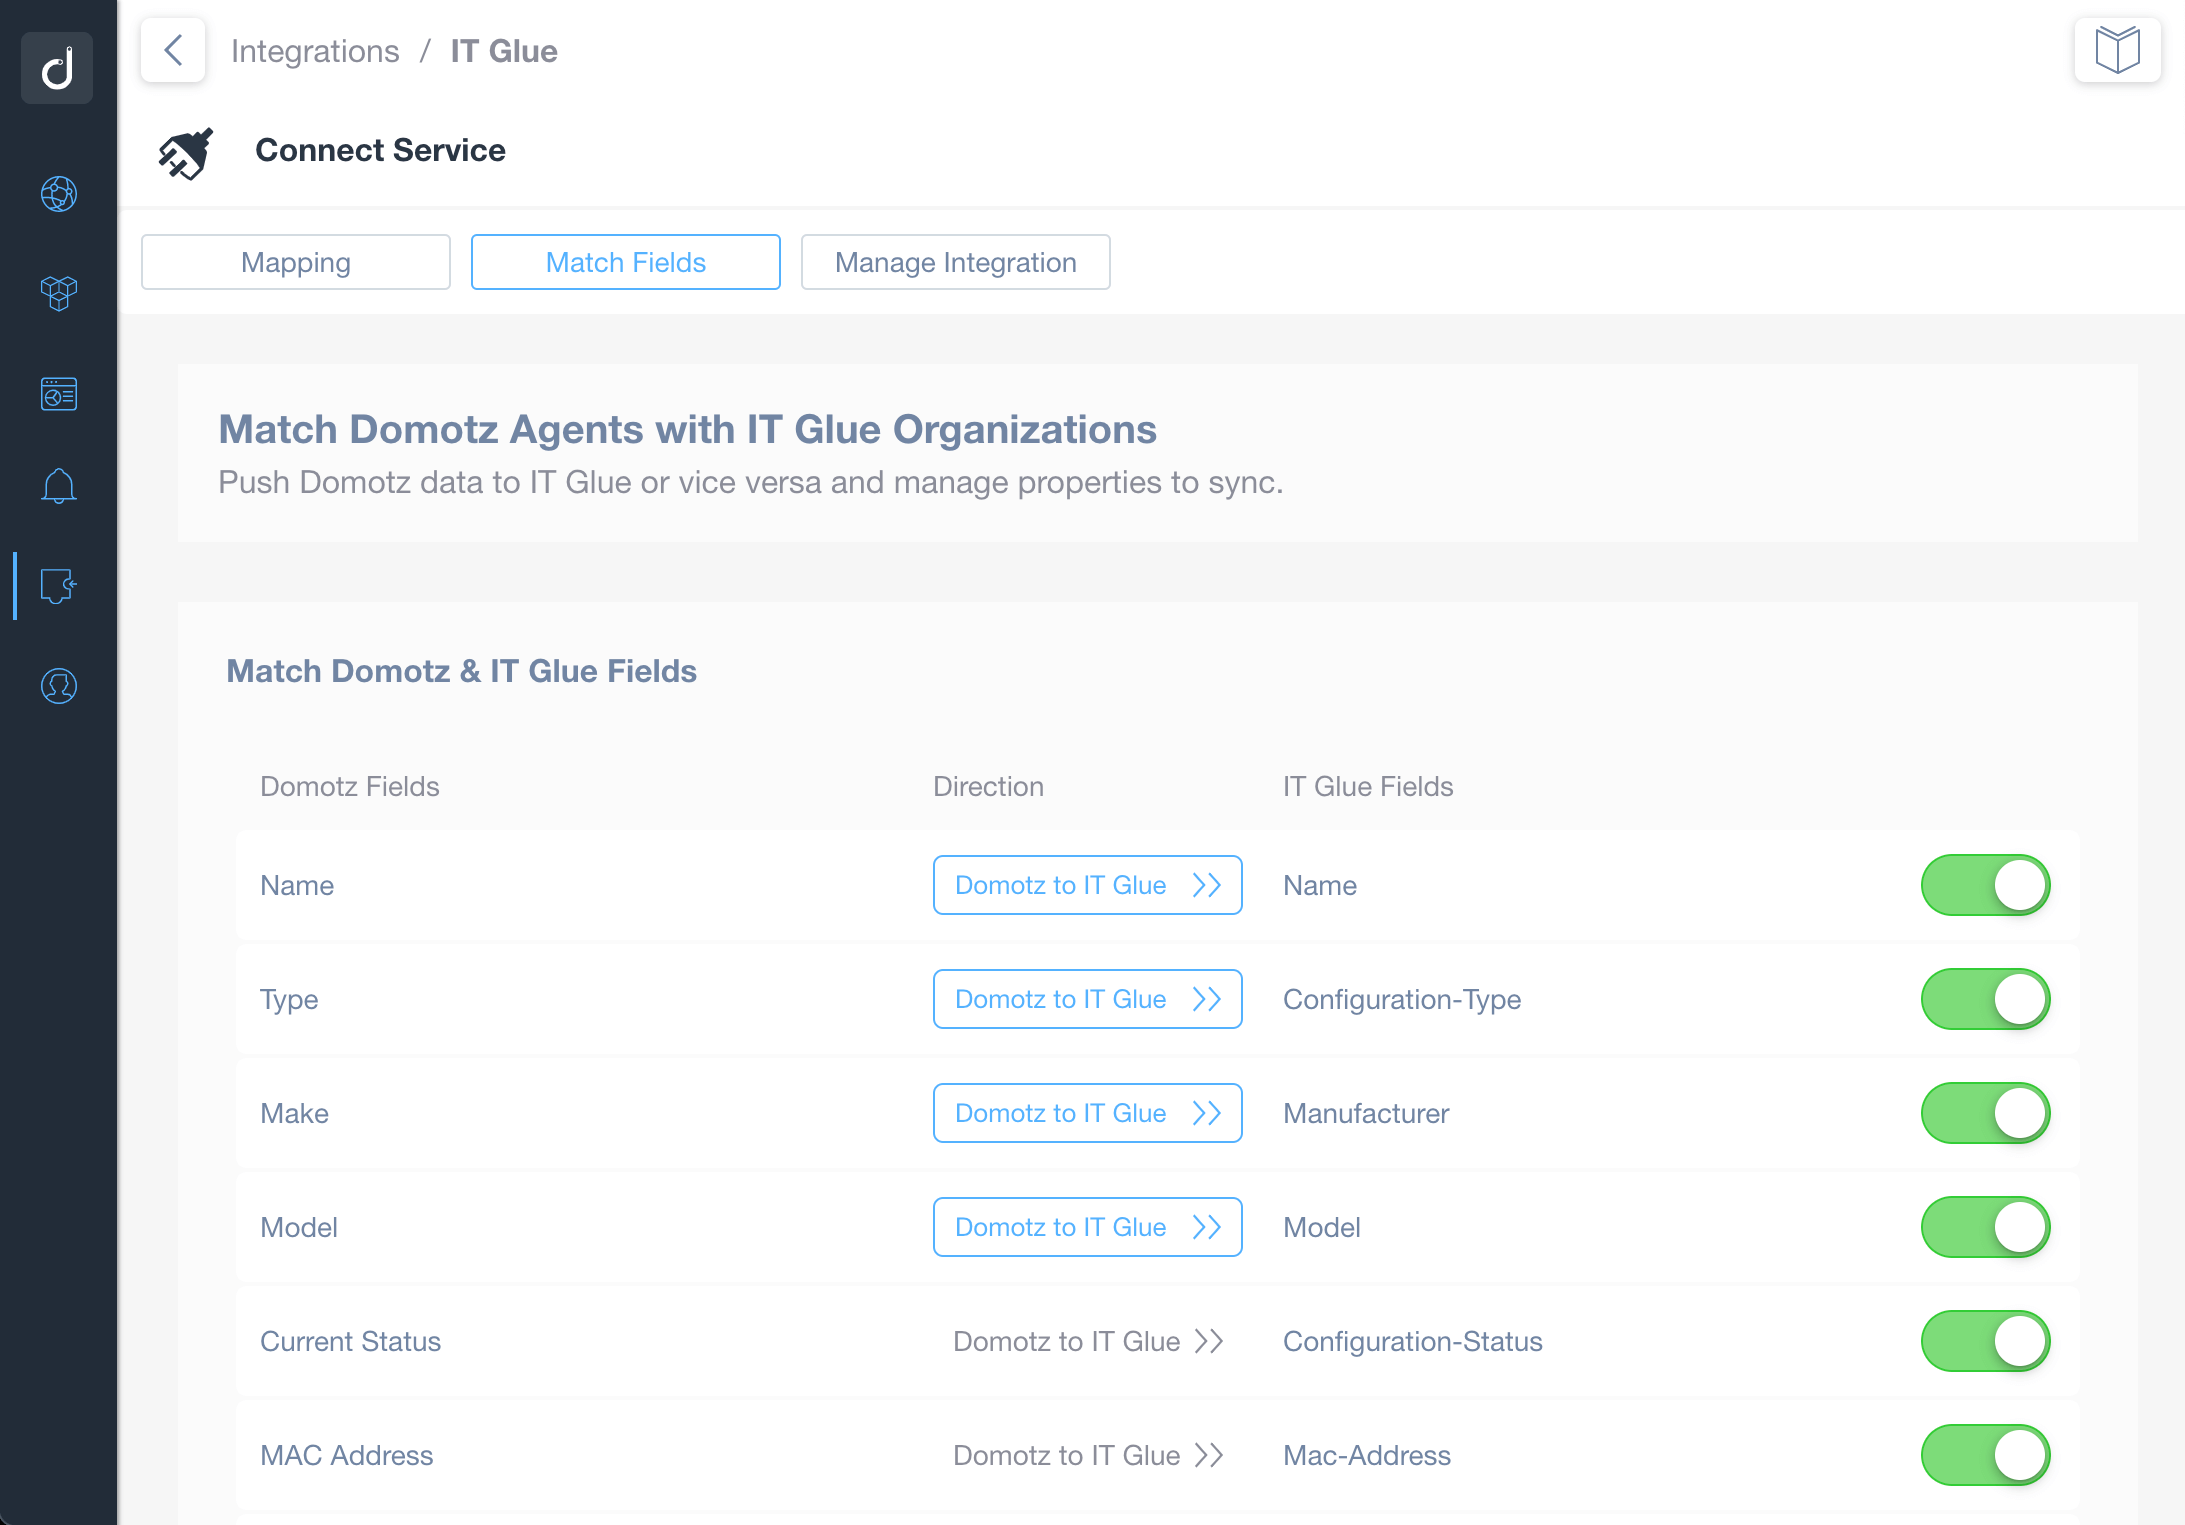Switch to the Mapping tab
The image size is (2185, 1525).
[x=296, y=262]
